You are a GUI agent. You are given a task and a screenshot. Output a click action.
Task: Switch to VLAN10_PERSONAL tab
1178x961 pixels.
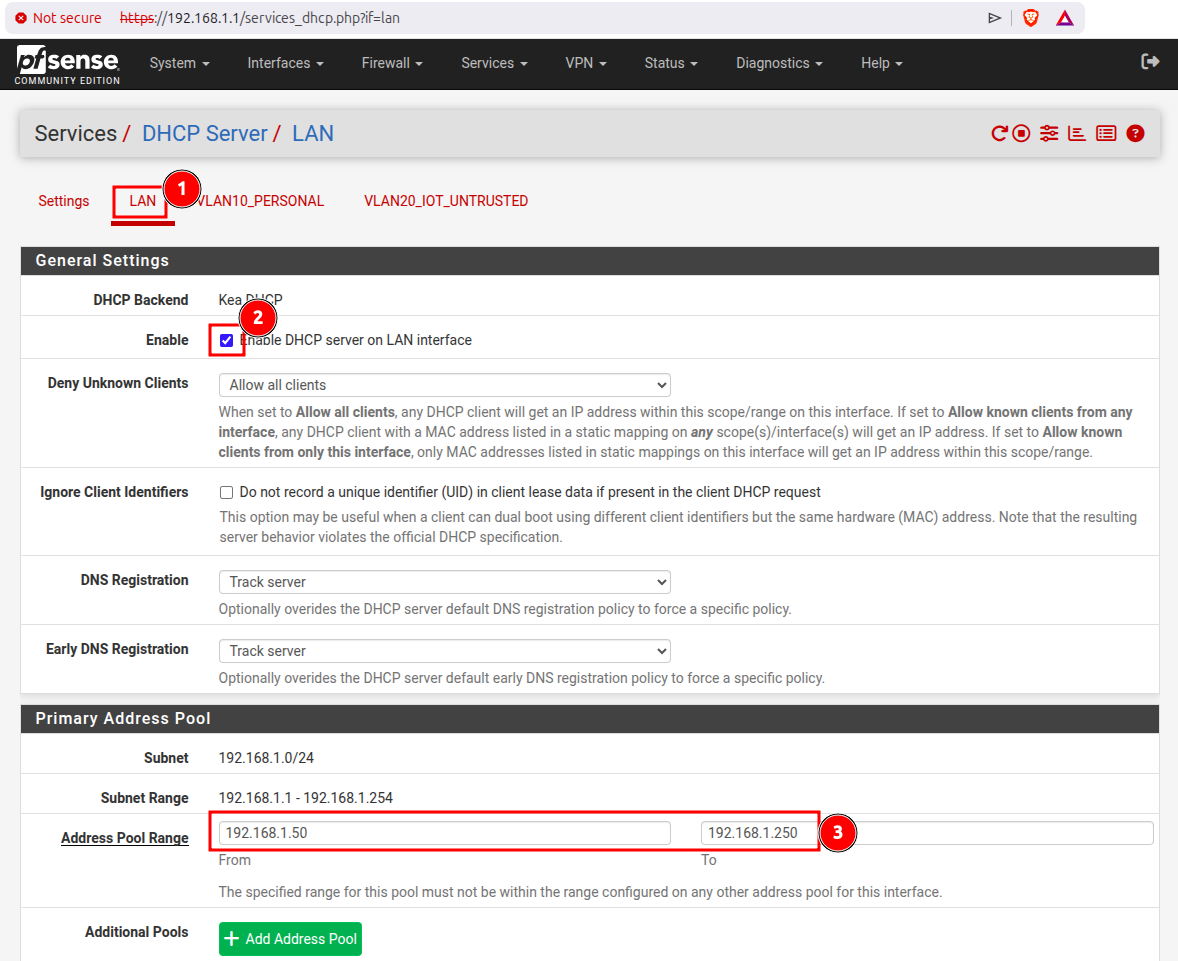tap(260, 201)
